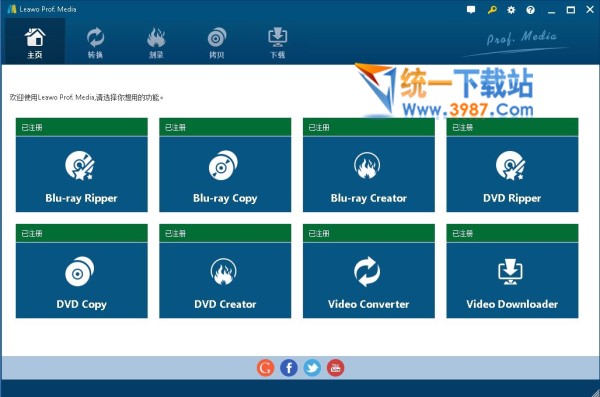The width and height of the screenshot is (600, 397).
Task: Open help via the question mark icon
Action: click(x=530, y=10)
